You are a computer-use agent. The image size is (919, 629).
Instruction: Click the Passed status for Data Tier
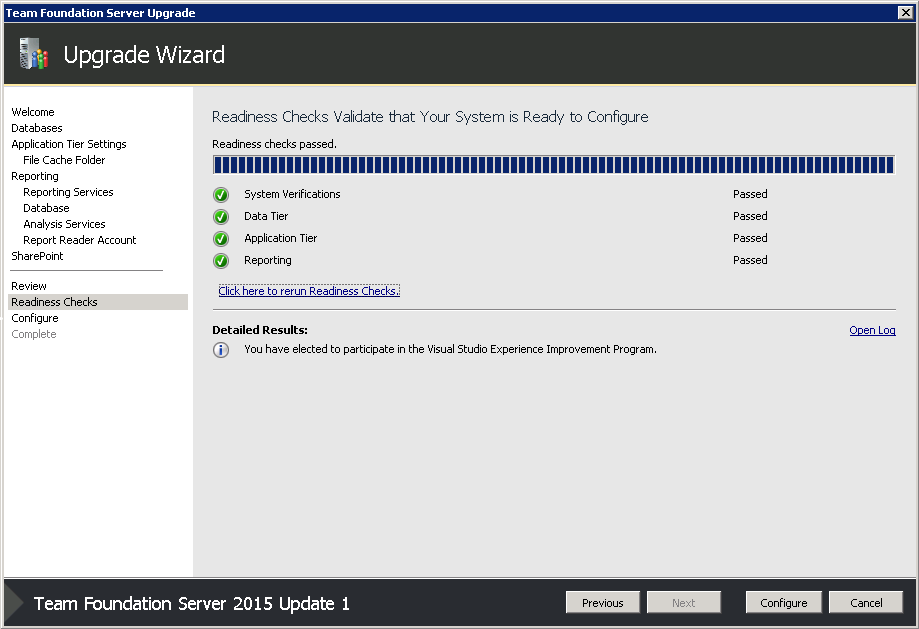[750, 216]
